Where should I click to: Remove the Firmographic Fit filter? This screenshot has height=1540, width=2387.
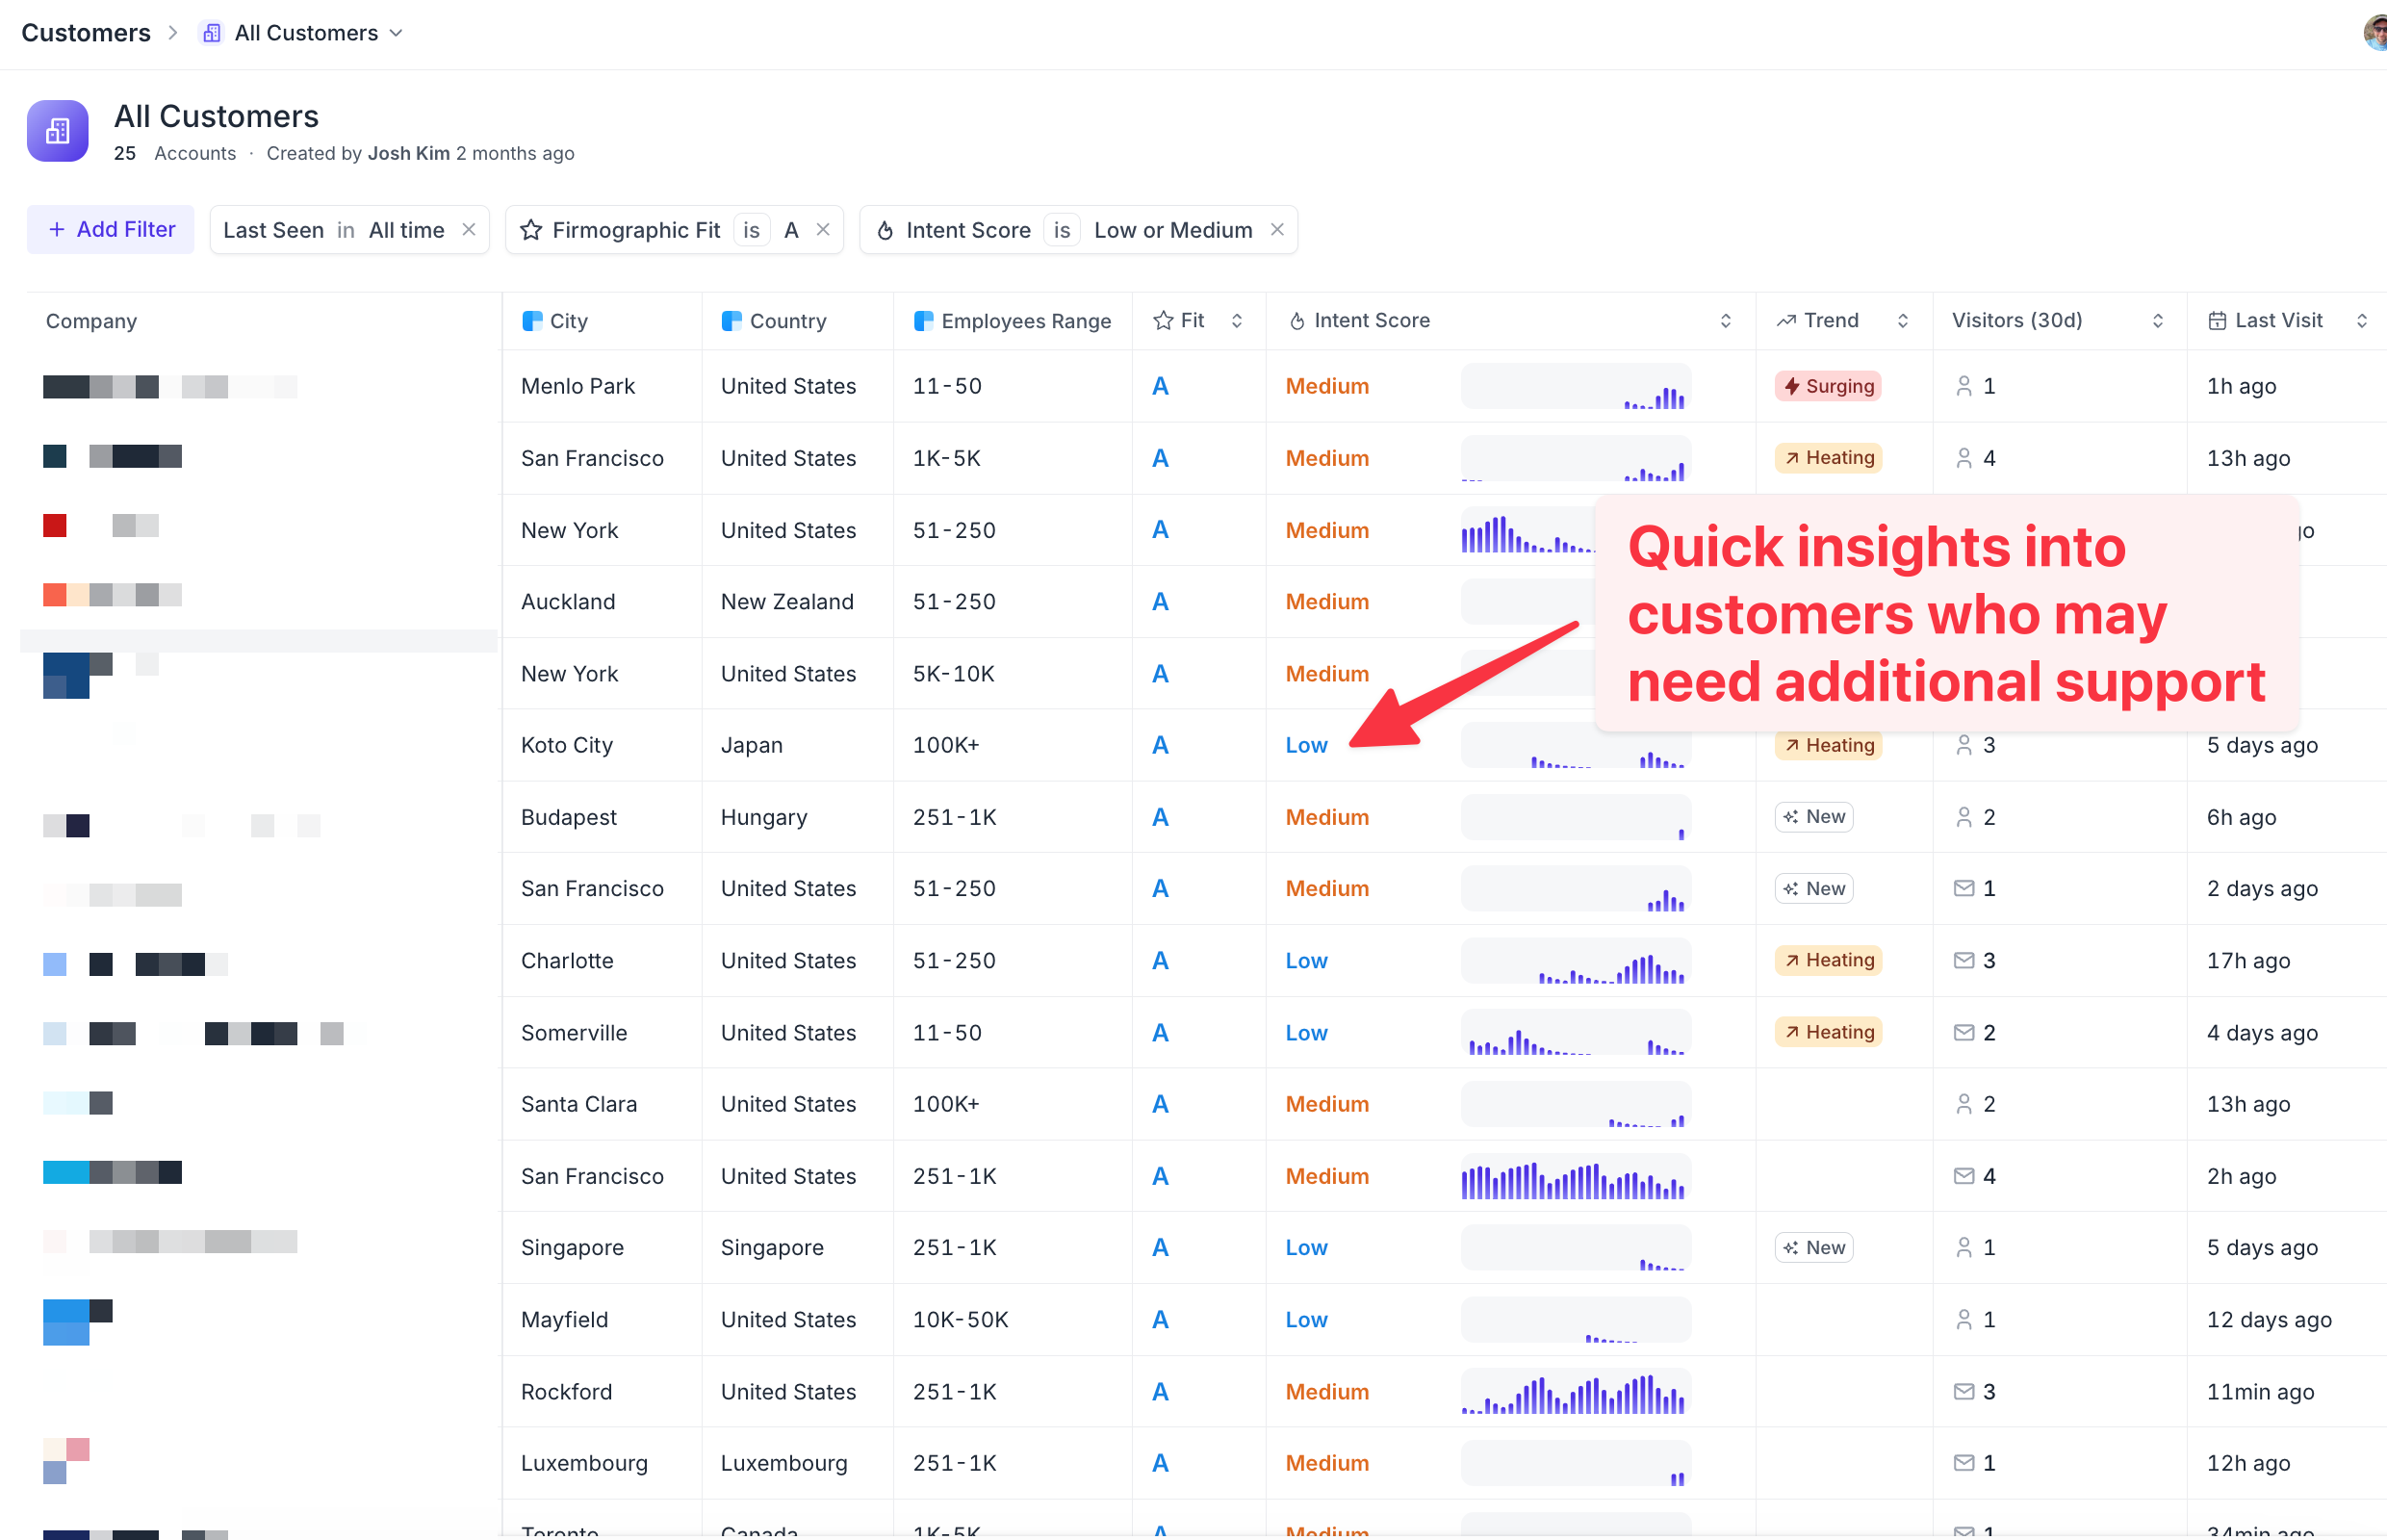pyautogui.click(x=823, y=230)
